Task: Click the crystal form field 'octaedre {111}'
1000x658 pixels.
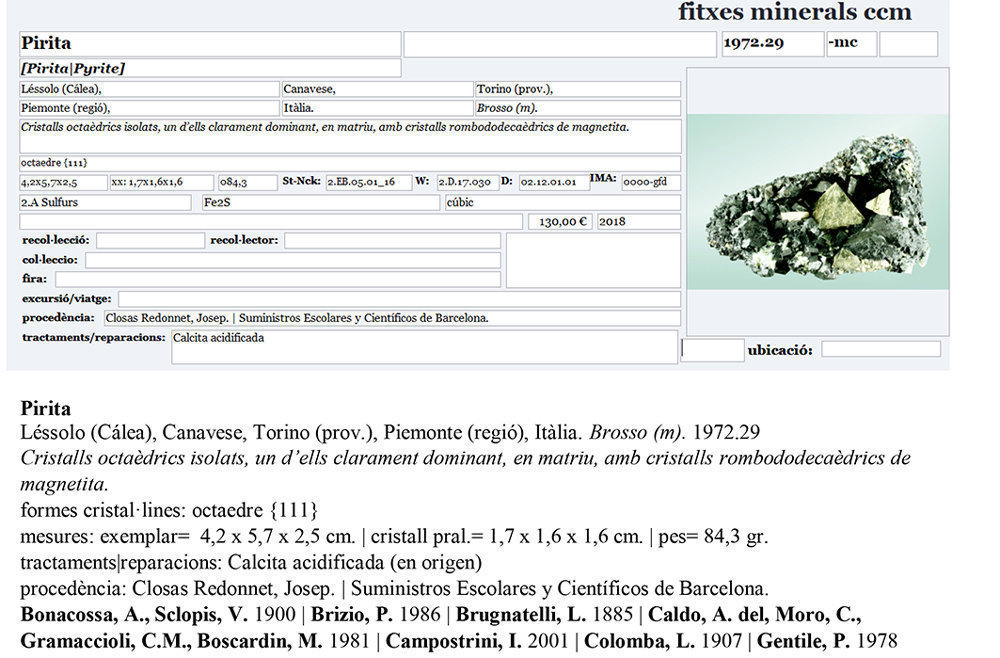Action: tap(350, 163)
